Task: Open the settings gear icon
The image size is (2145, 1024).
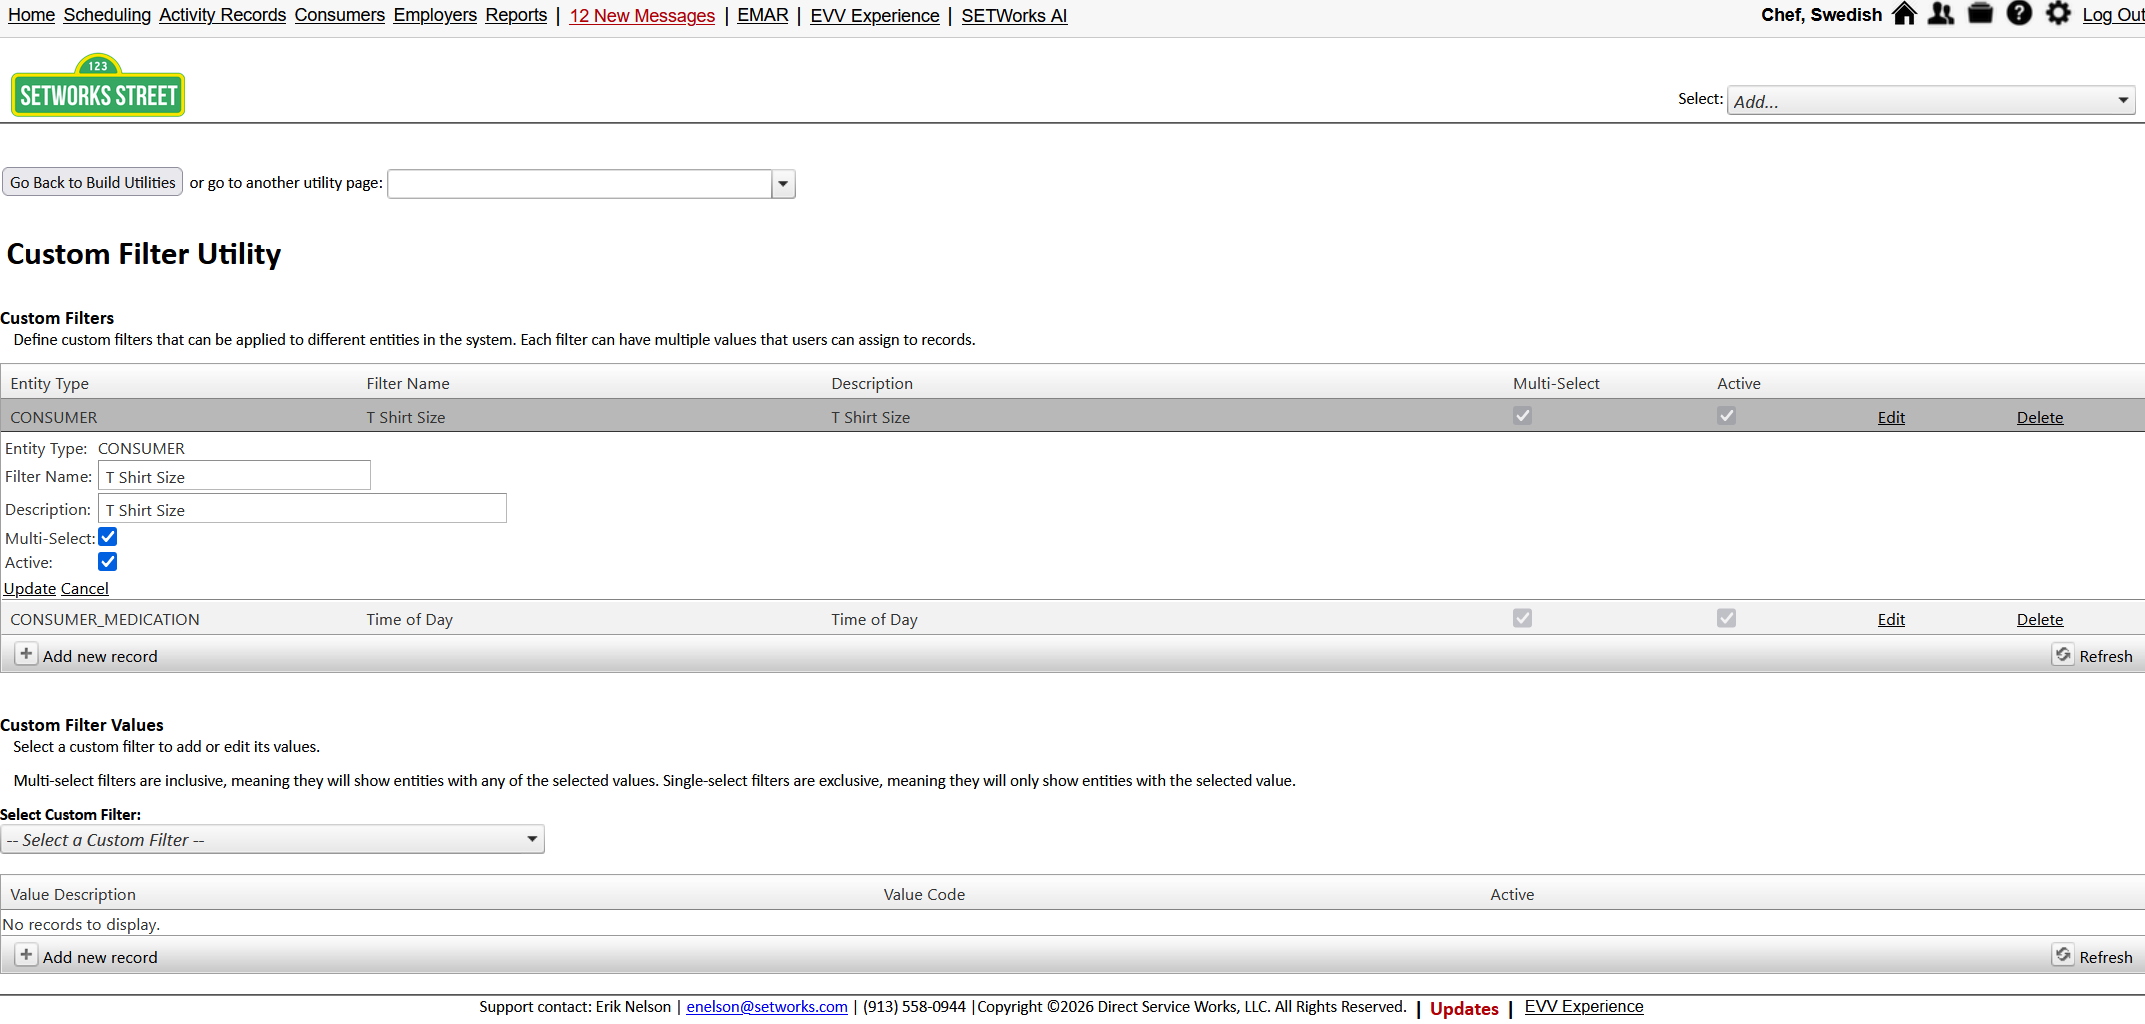Action: coord(2058,14)
